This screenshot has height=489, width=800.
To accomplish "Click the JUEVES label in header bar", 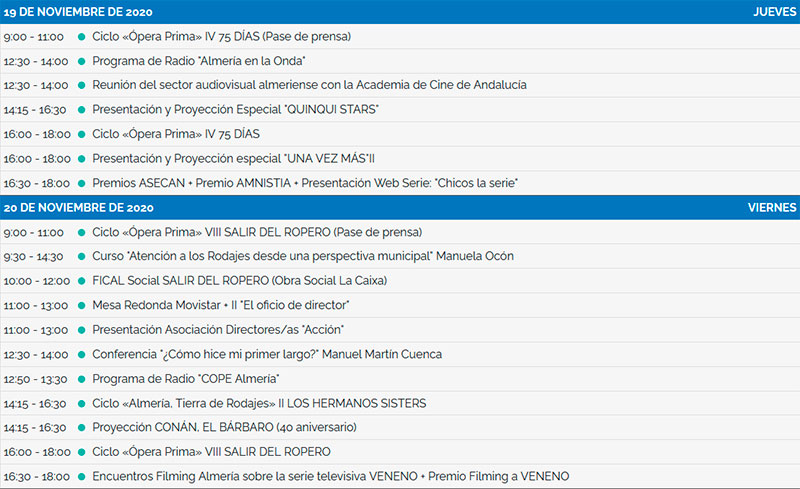I will click(774, 12).
